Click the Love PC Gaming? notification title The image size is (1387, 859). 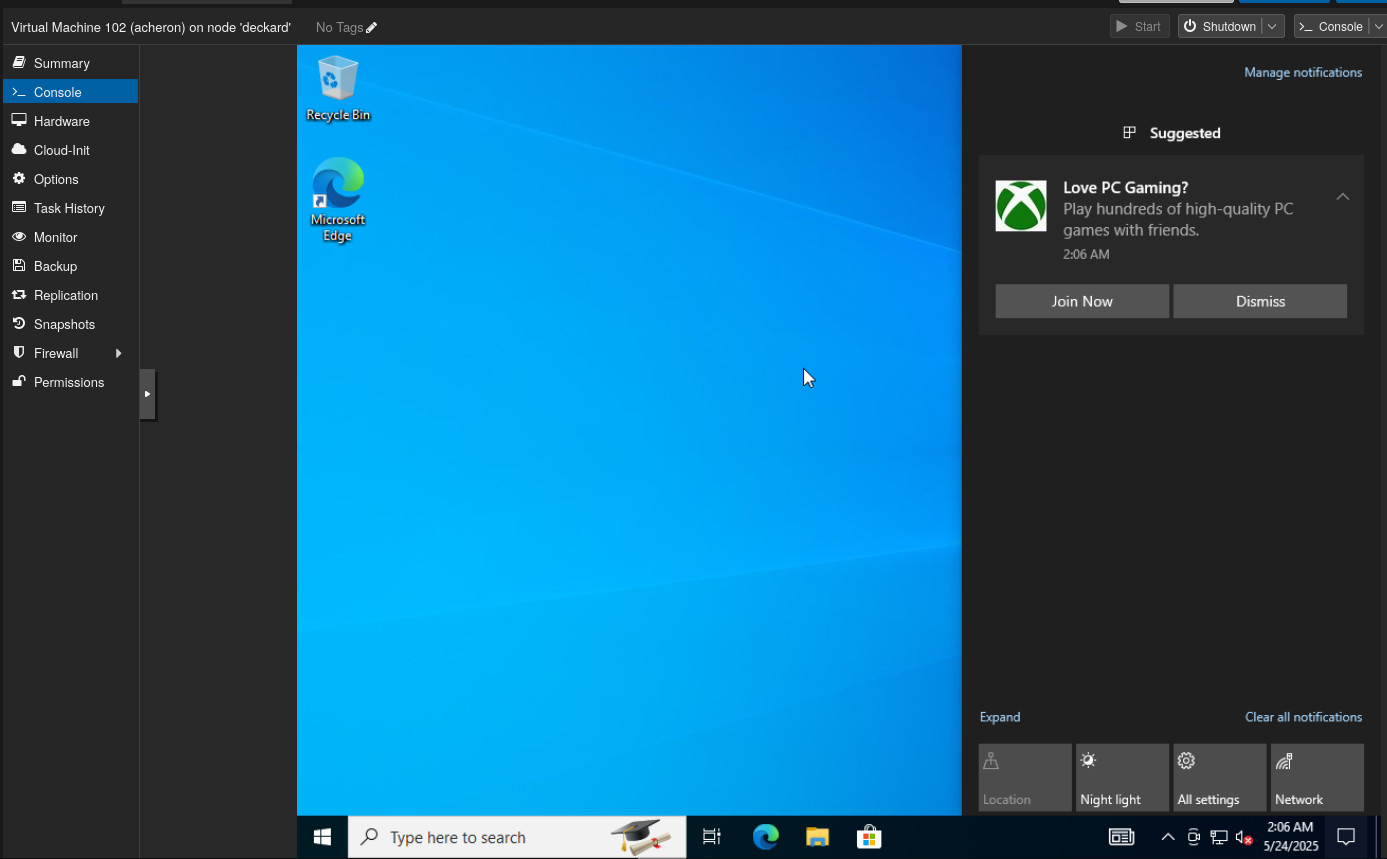pos(1125,187)
